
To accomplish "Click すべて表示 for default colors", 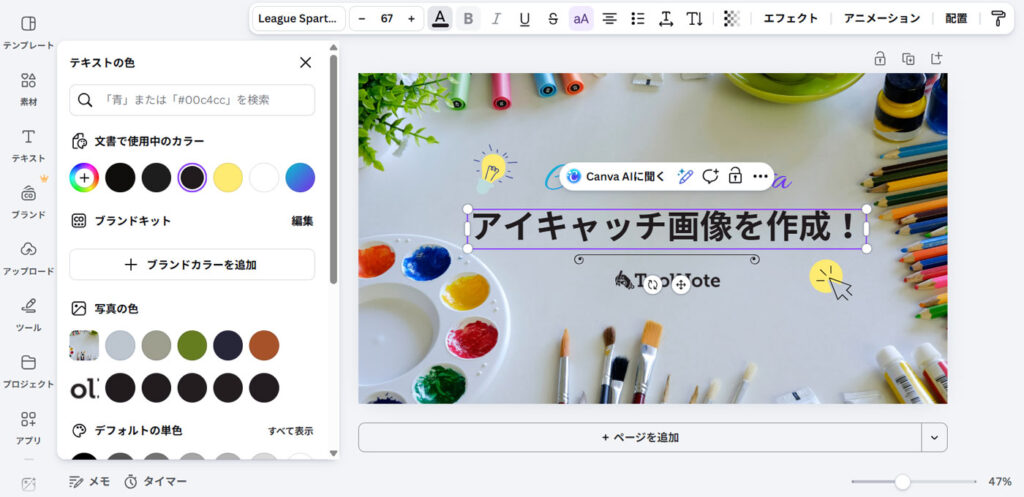I will [x=291, y=431].
